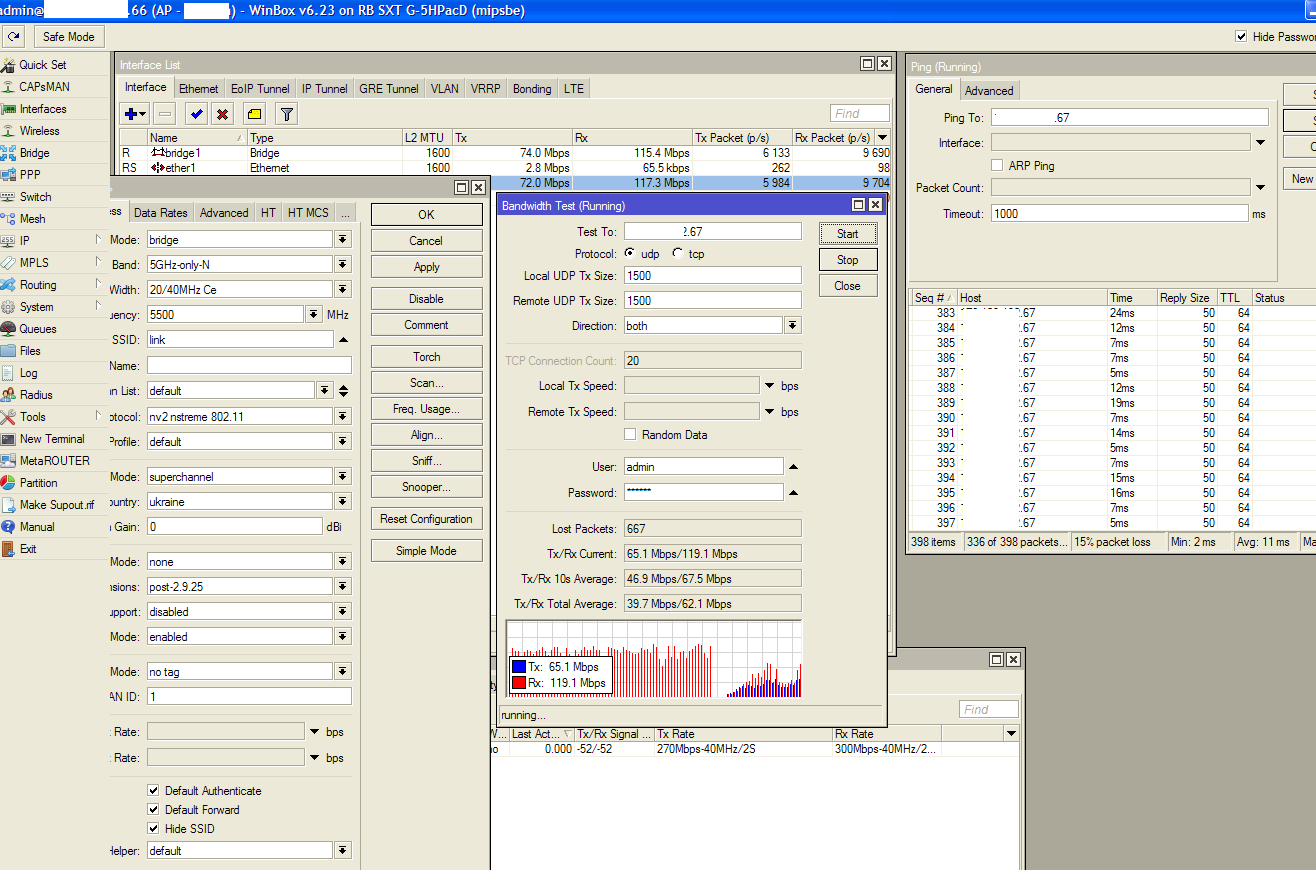Enable the Random Data checkbox
The image size is (1316, 870).
(x=630, y=435)
